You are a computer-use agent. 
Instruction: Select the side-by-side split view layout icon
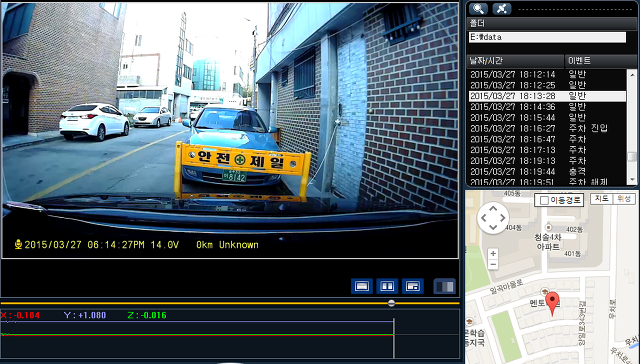tap(387, 286)
